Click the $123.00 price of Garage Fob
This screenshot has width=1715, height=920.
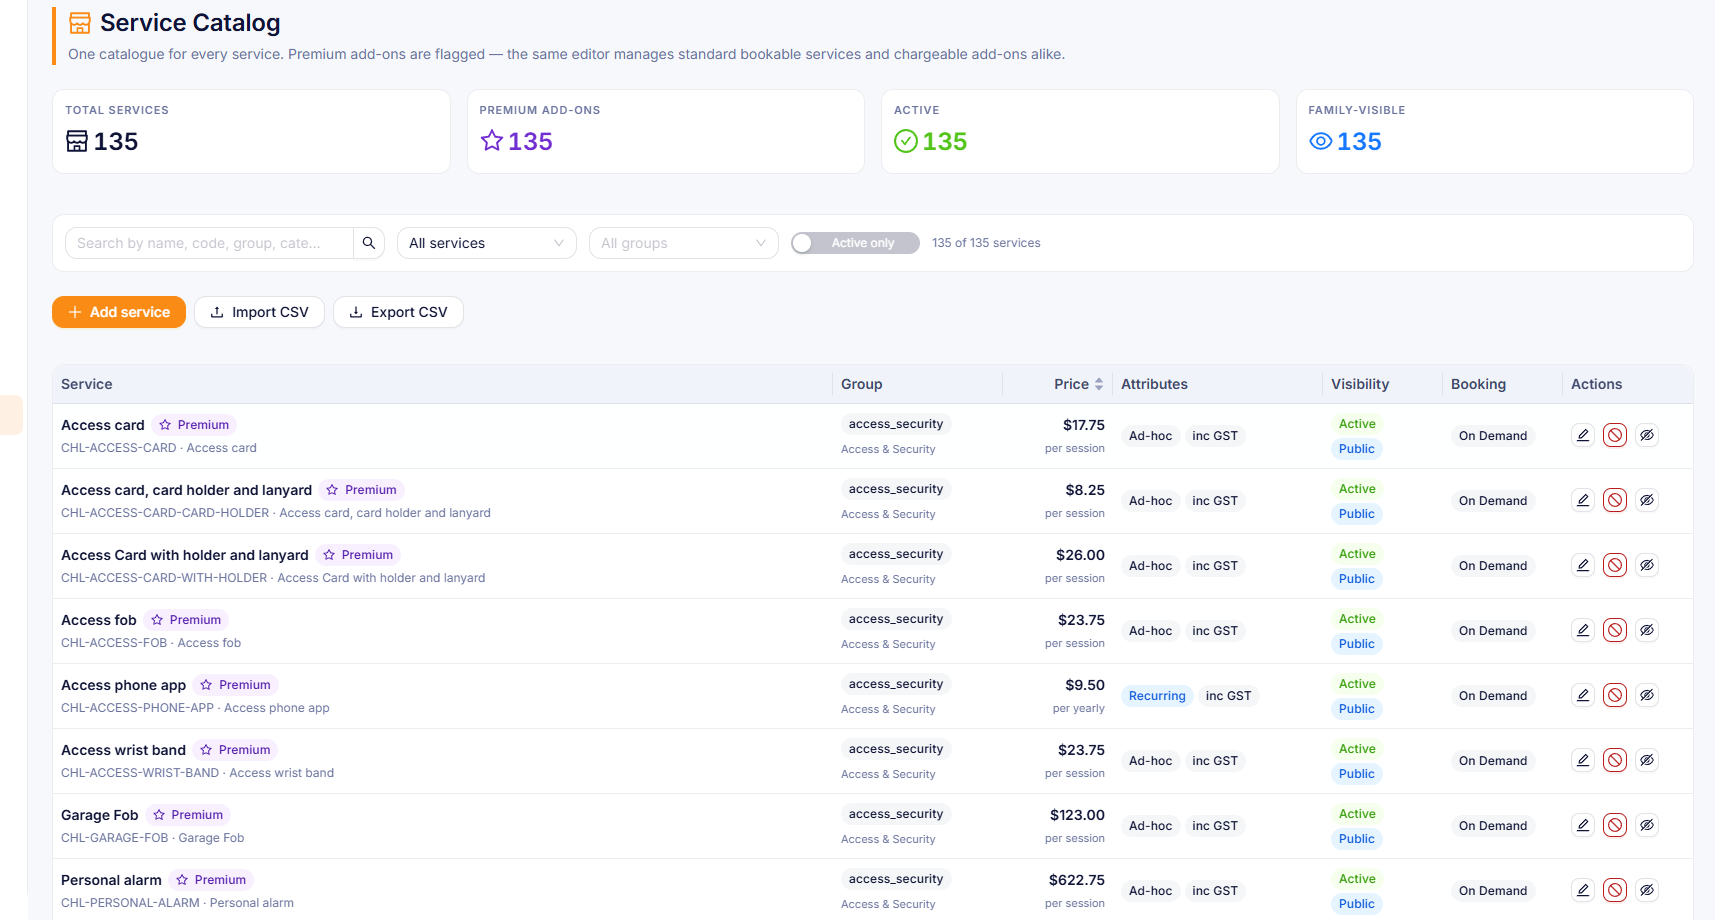point(1077,815)
